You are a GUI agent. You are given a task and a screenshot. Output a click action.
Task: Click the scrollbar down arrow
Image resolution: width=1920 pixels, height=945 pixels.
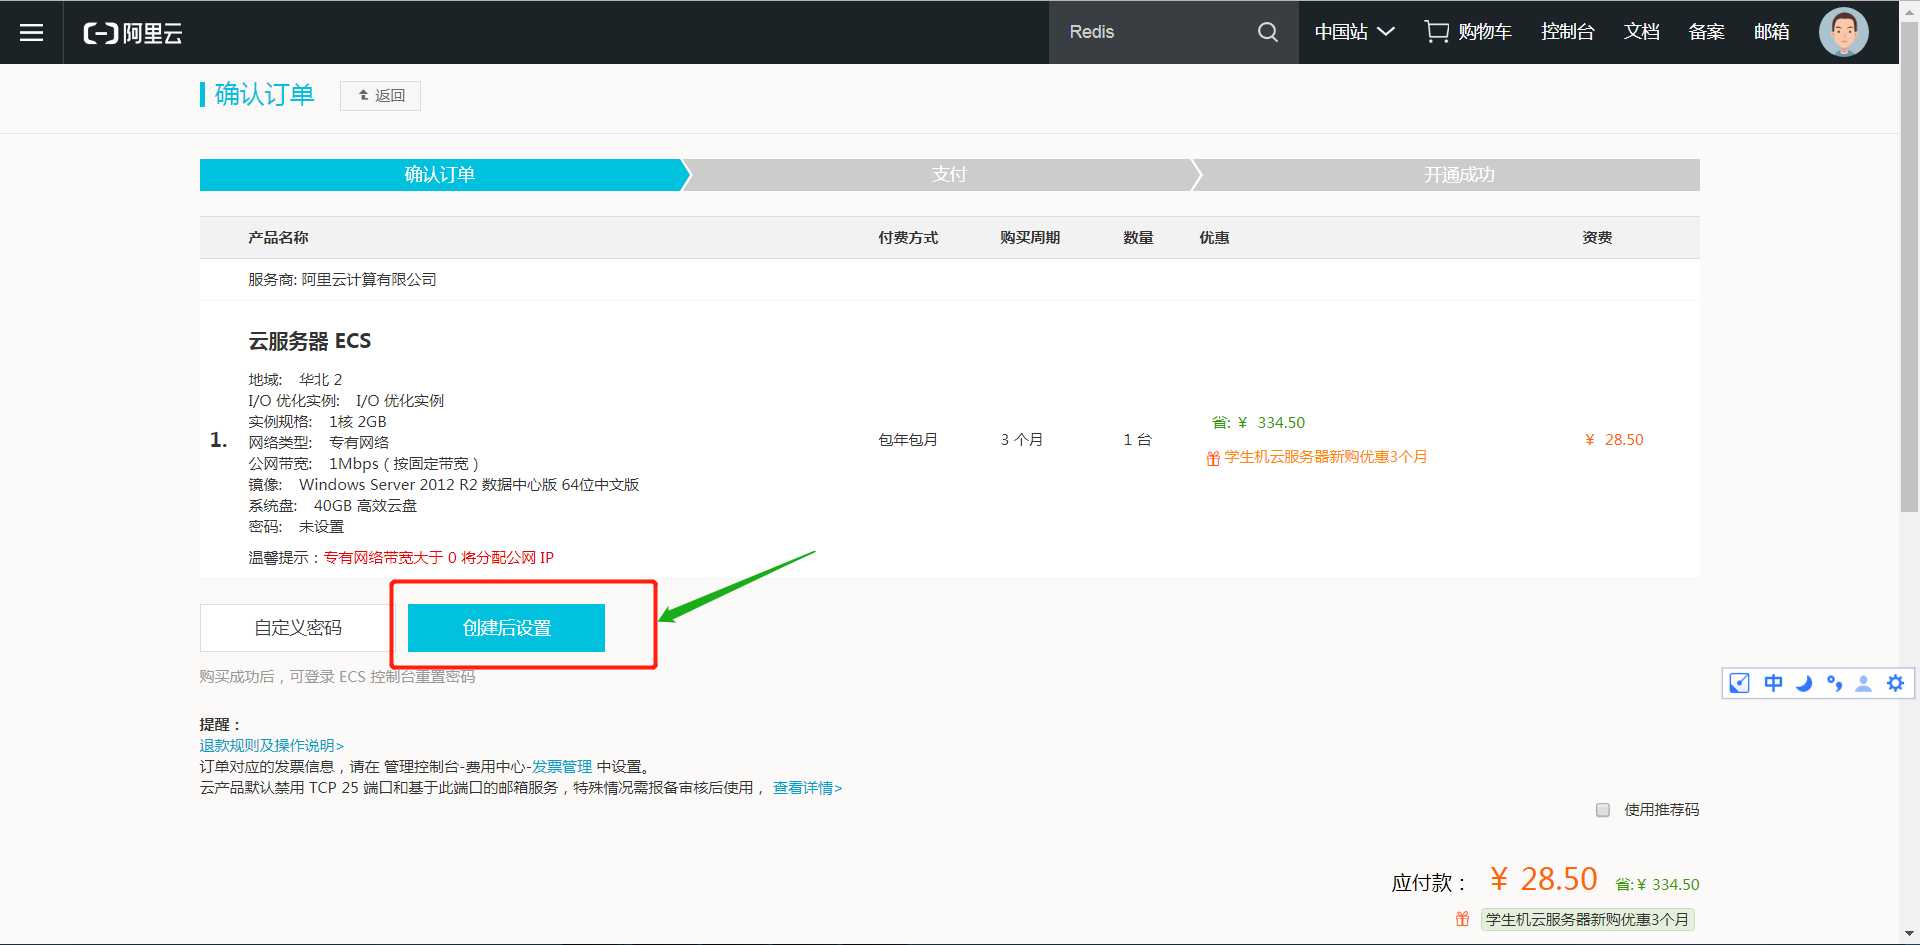(x=1909, y=935)
